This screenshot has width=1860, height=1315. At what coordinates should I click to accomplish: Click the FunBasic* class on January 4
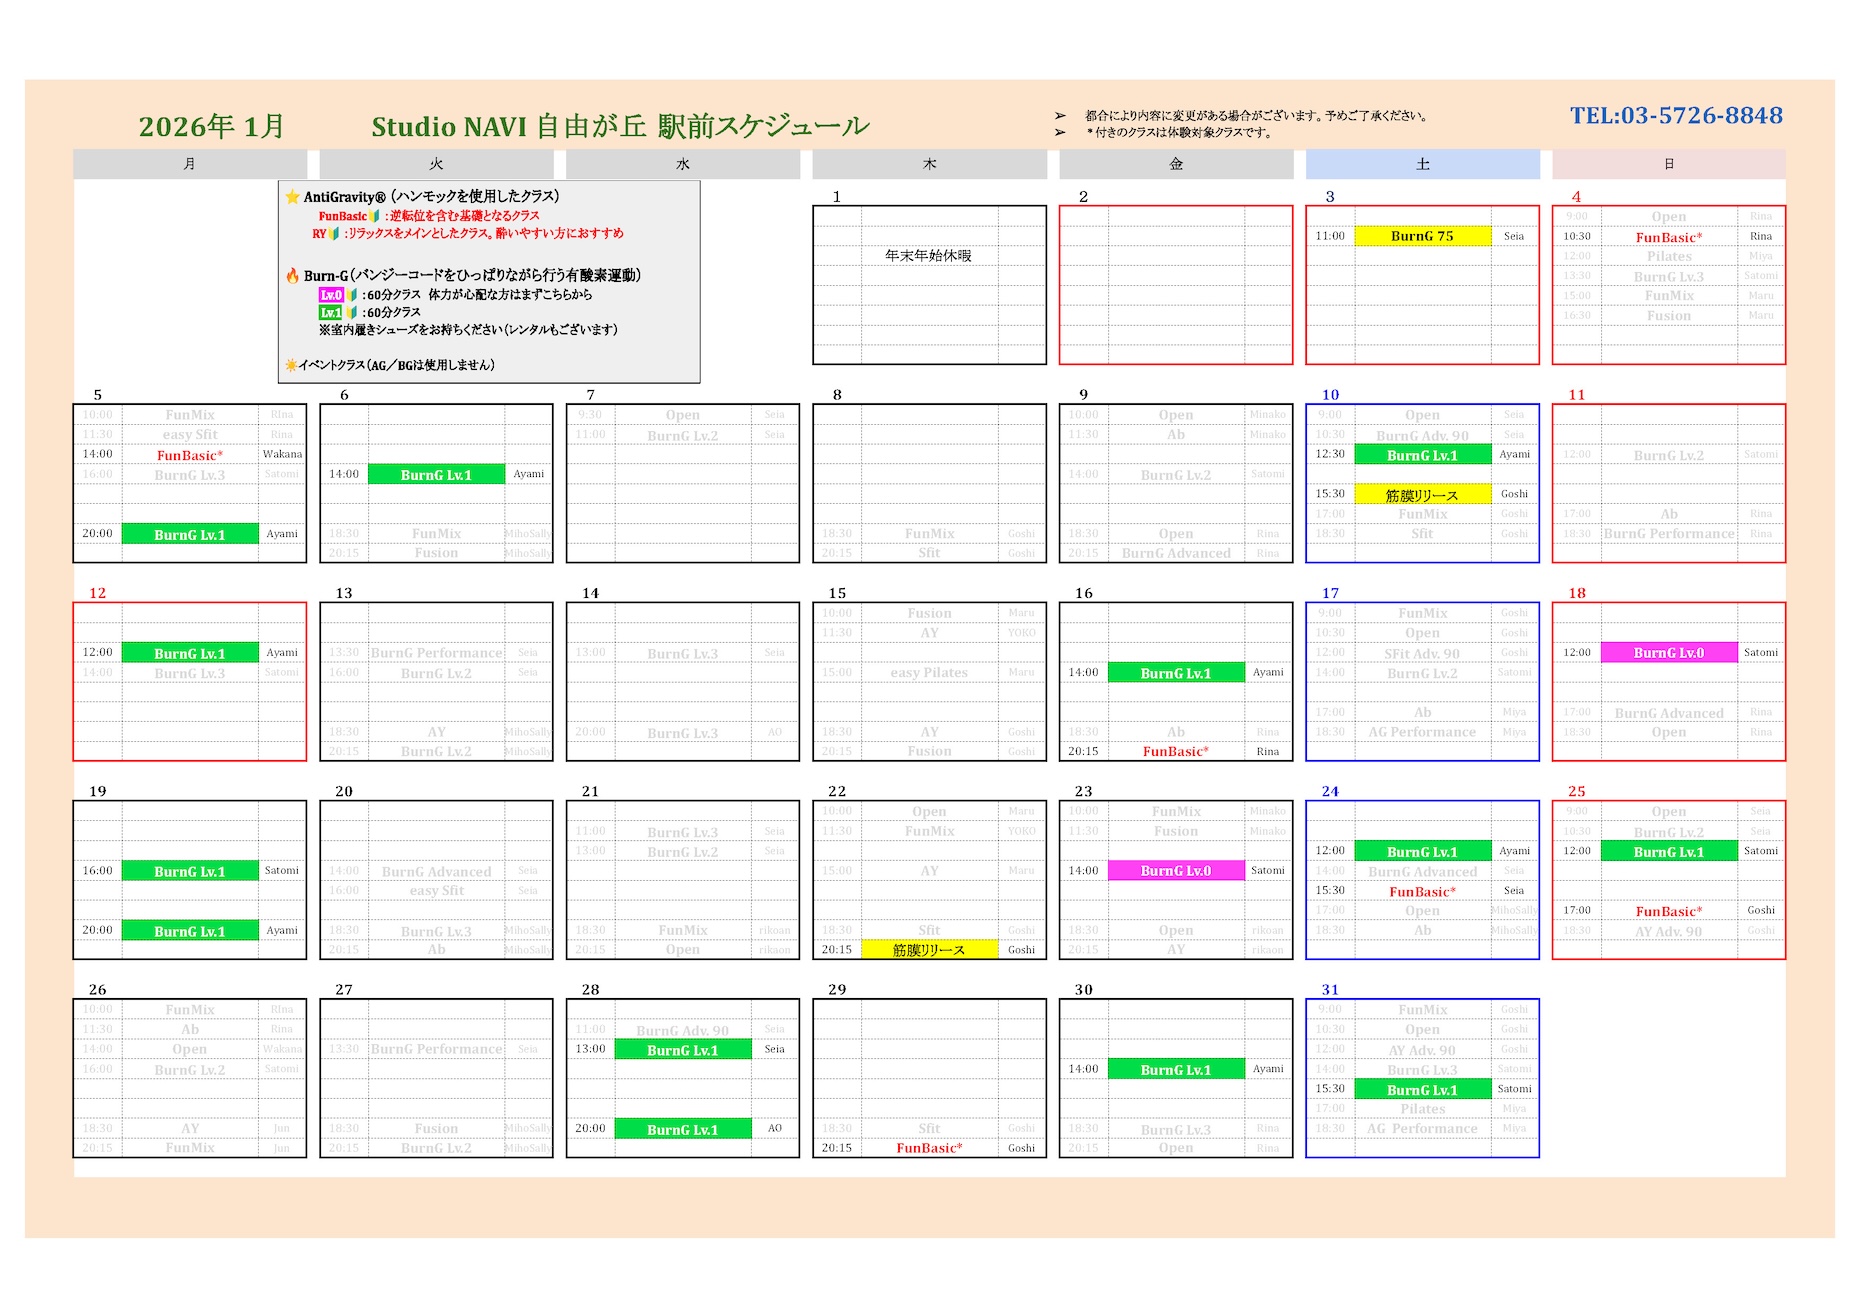1668,237
